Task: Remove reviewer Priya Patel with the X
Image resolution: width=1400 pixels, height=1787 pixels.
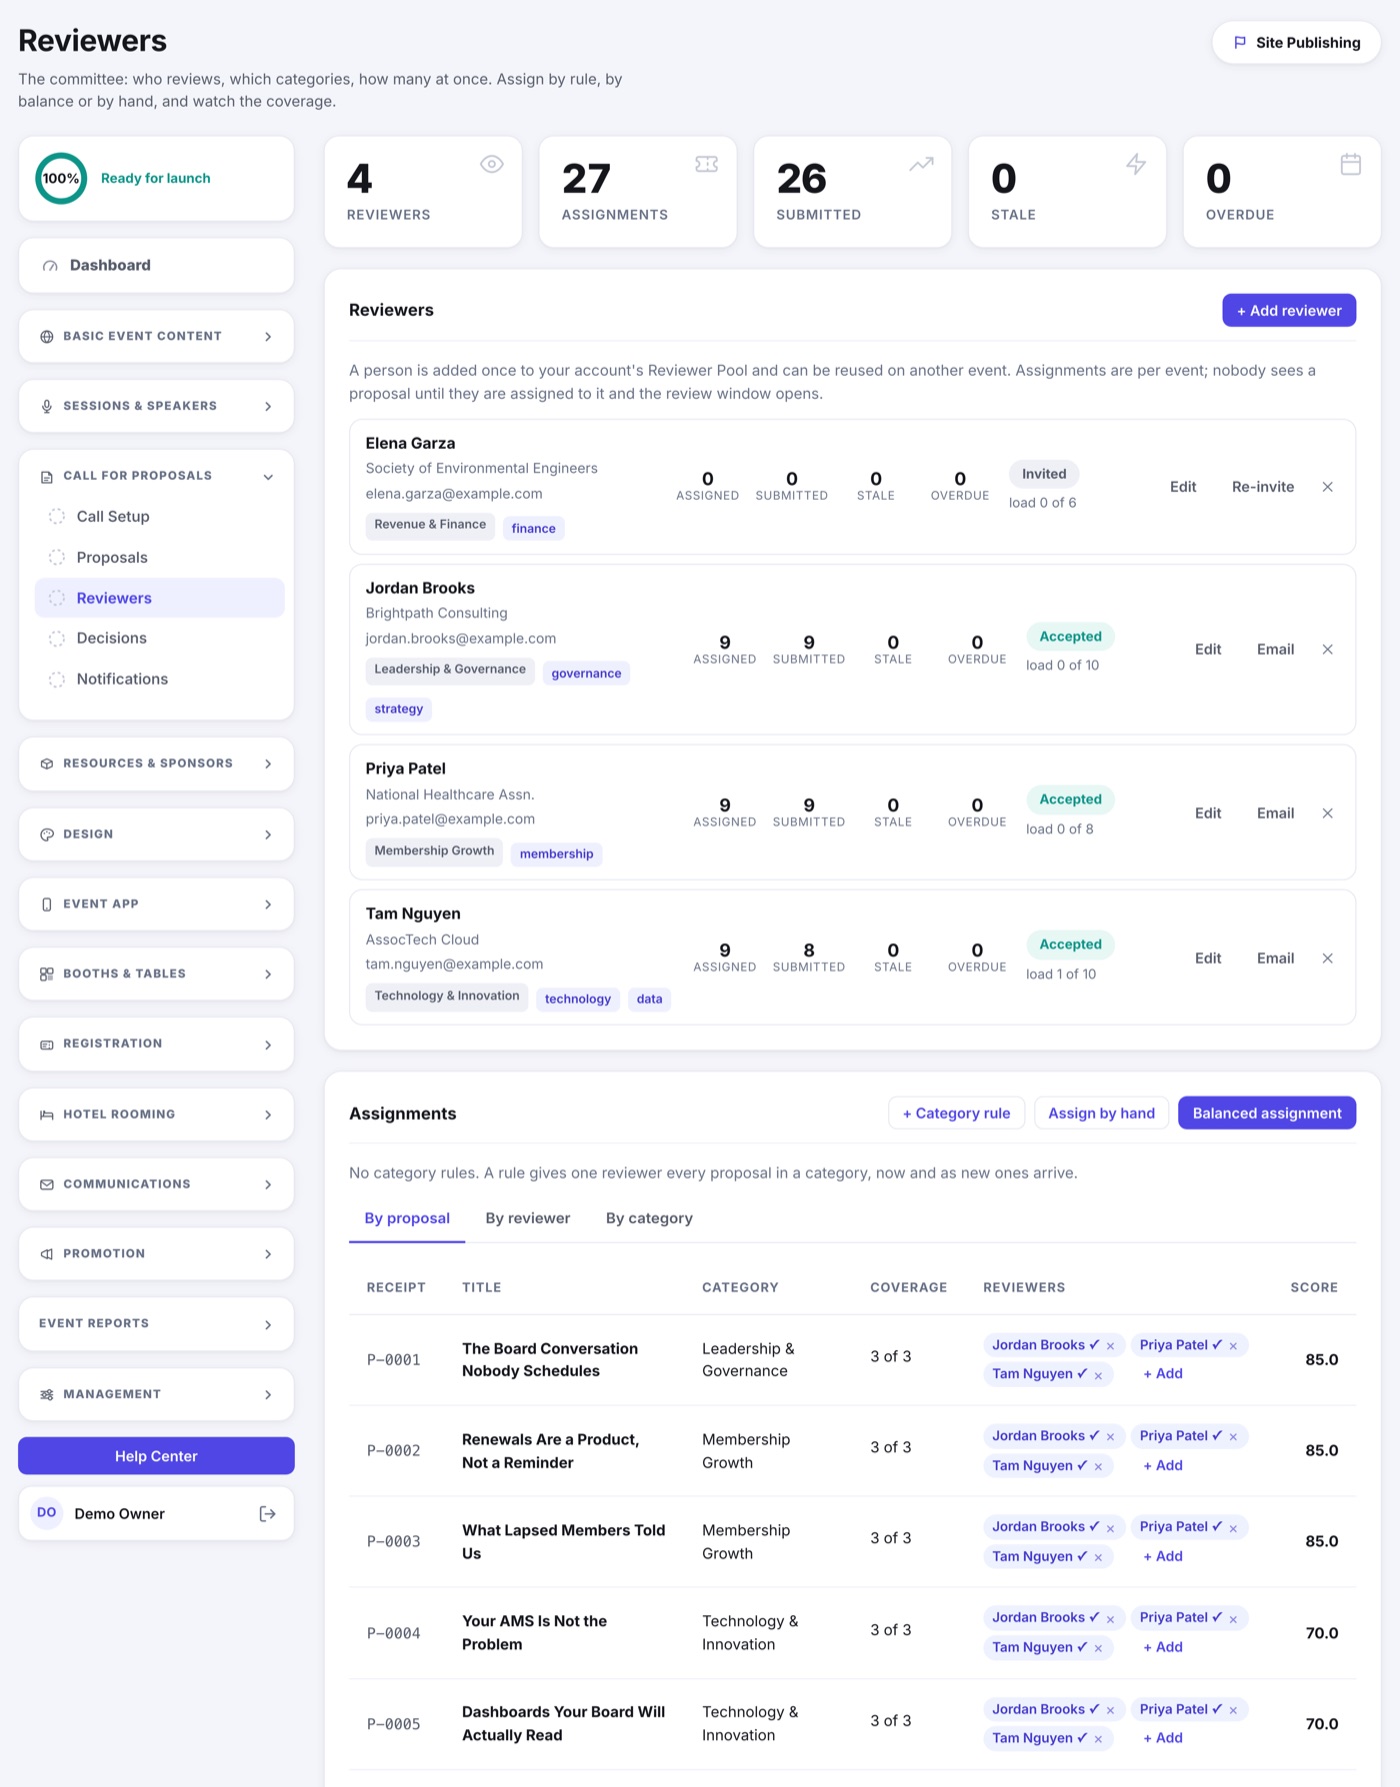Action: tap(1327, 813)
